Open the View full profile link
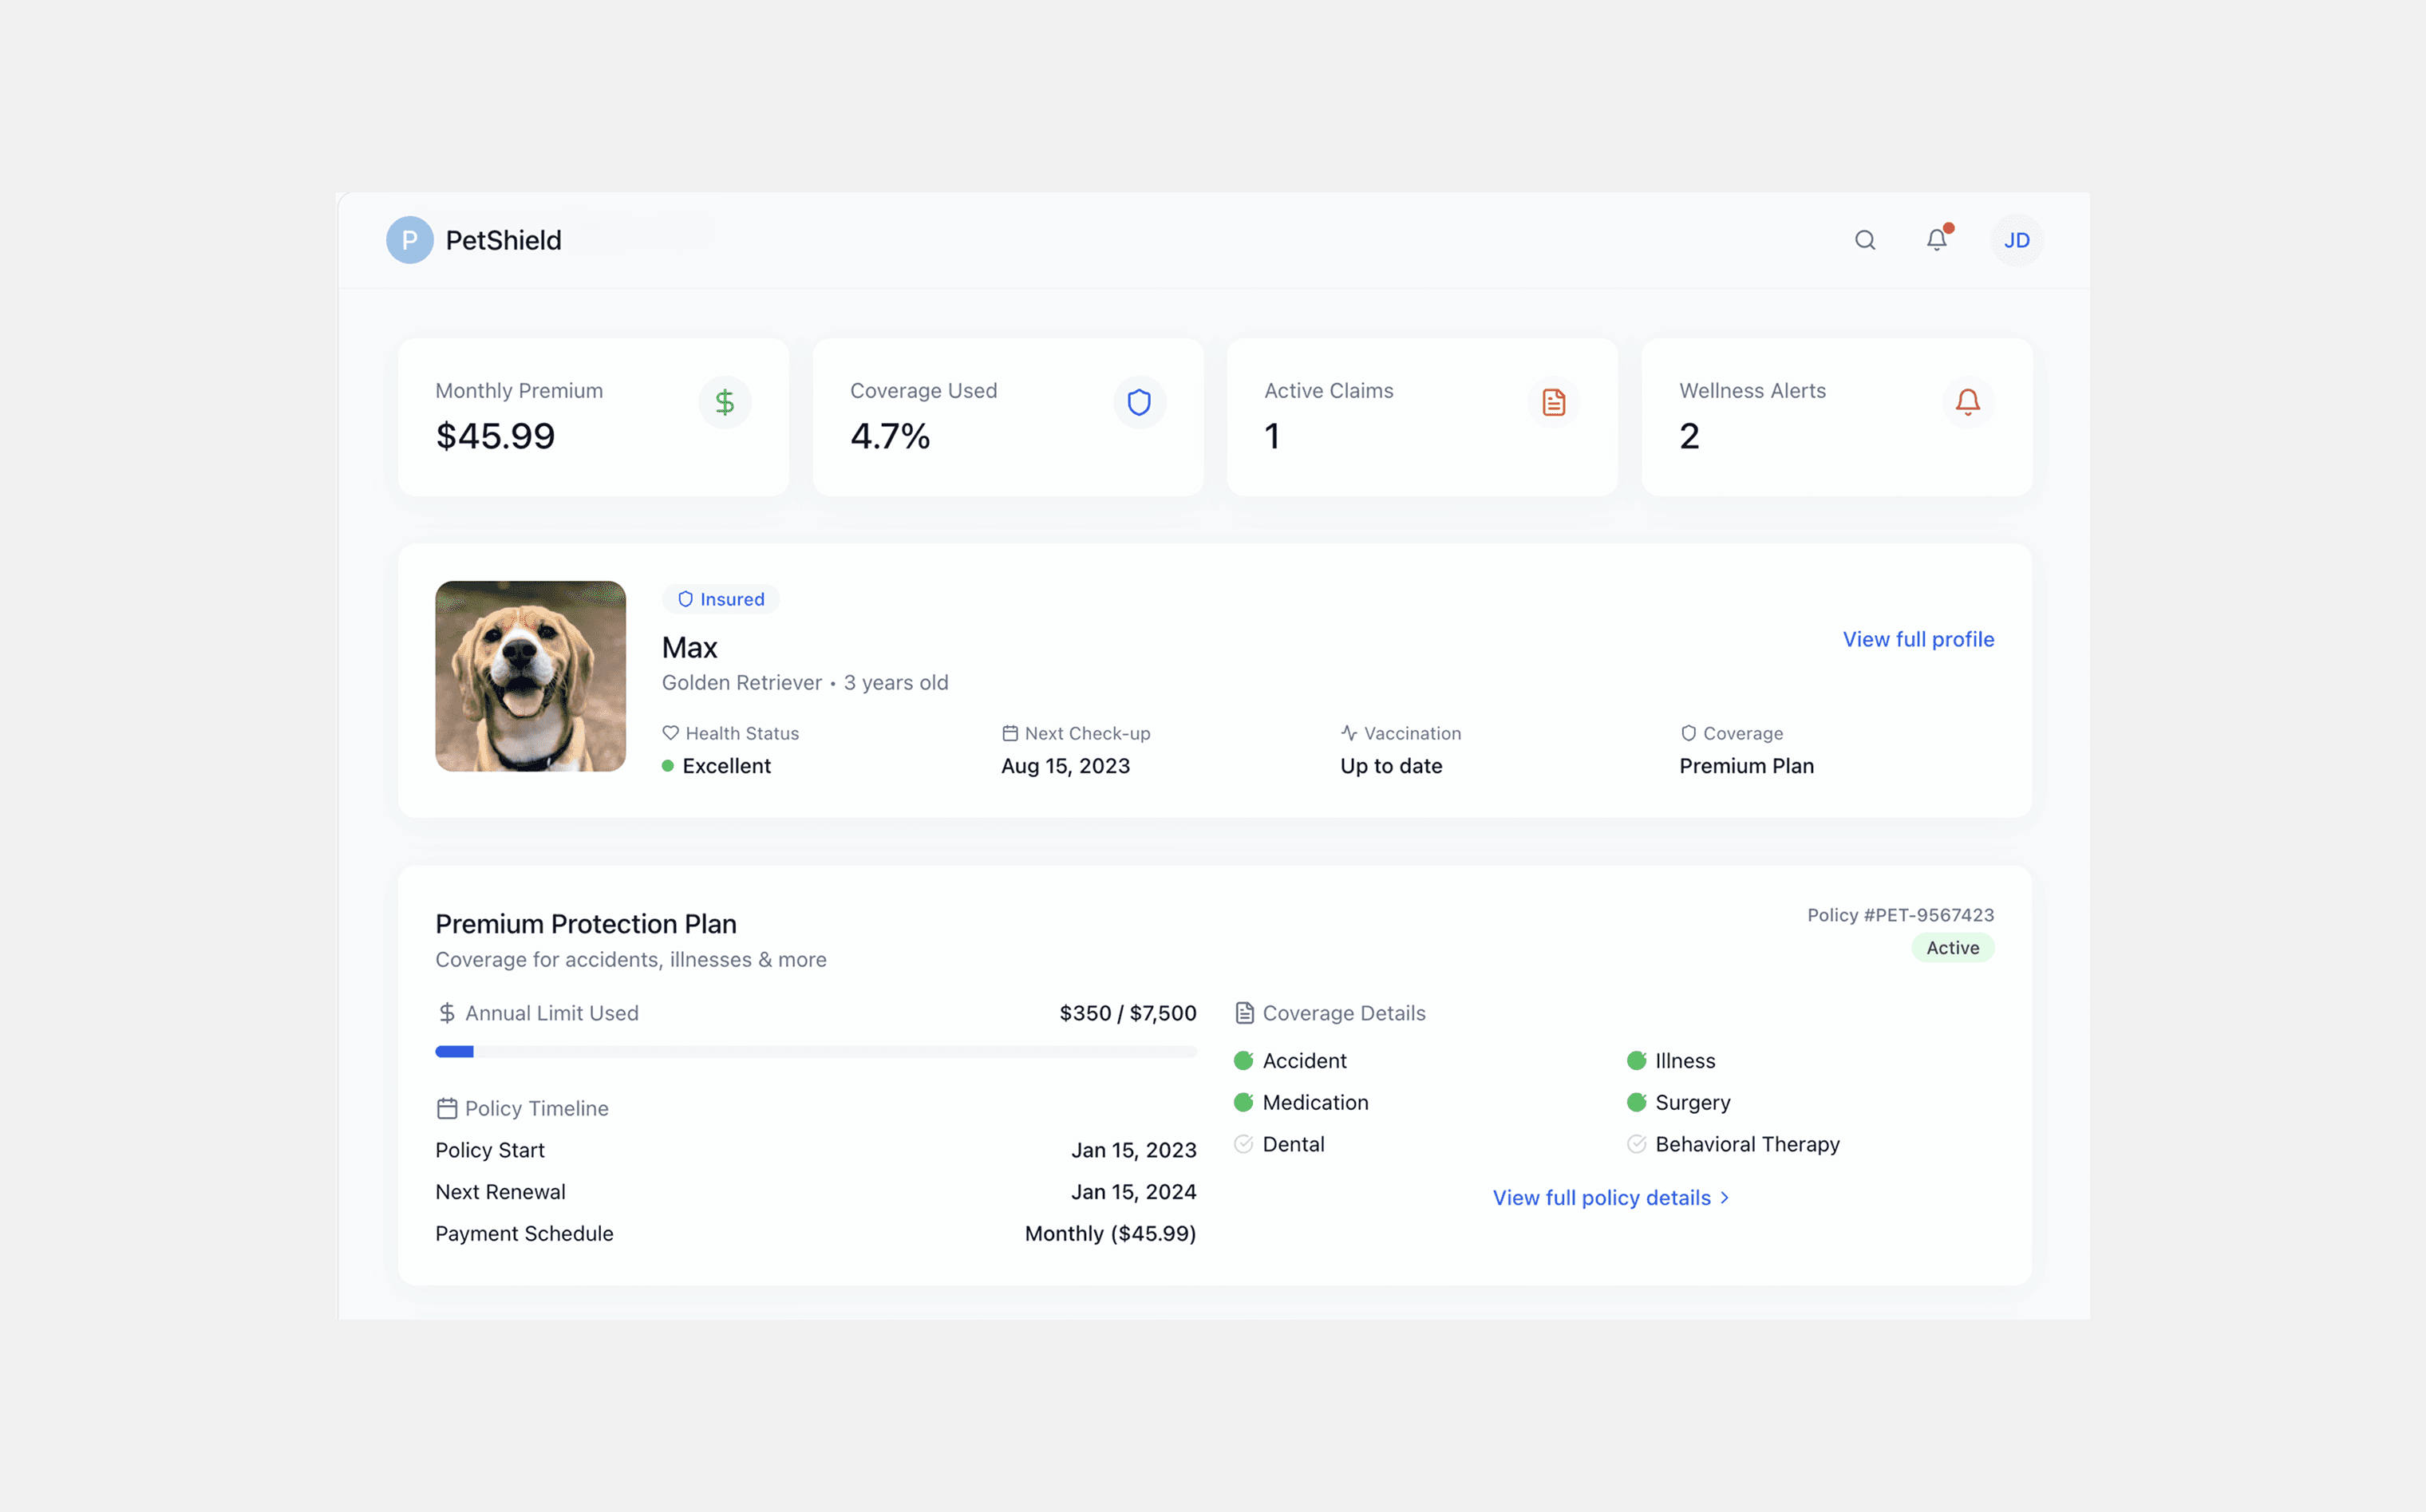The width and height of the screenshot is (2426, 1512). tap(1917, 639)
